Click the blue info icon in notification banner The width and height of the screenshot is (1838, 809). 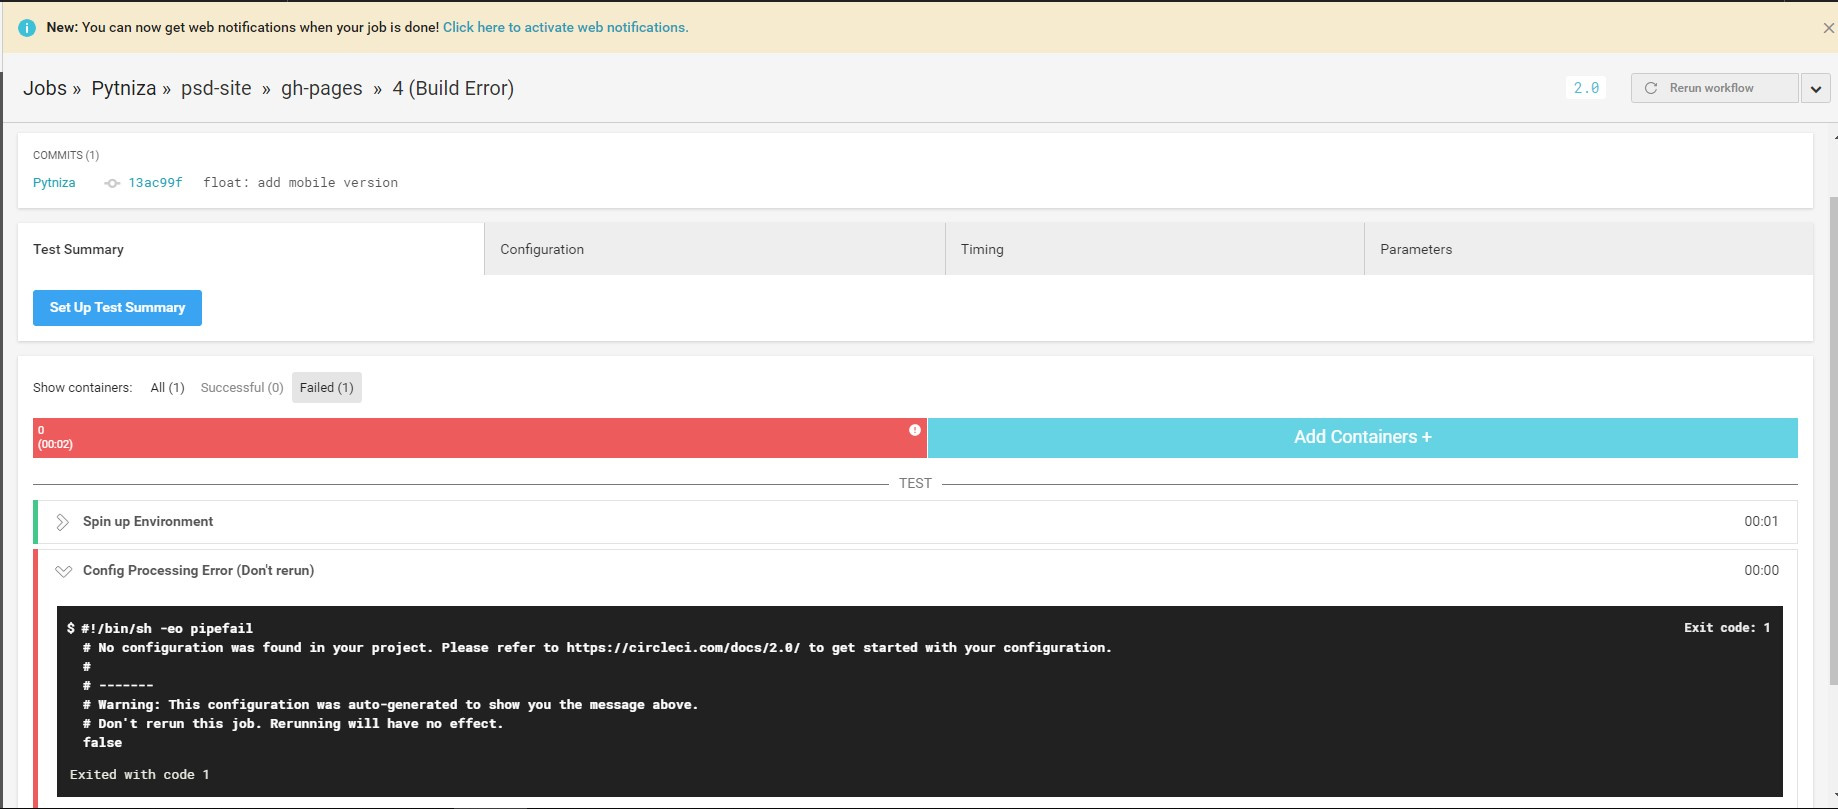(x=27, y=28)
